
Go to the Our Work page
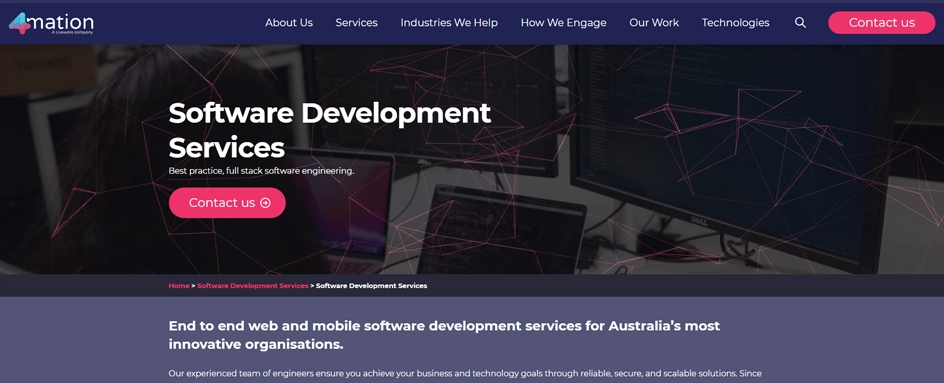click(x=654, y=23)
